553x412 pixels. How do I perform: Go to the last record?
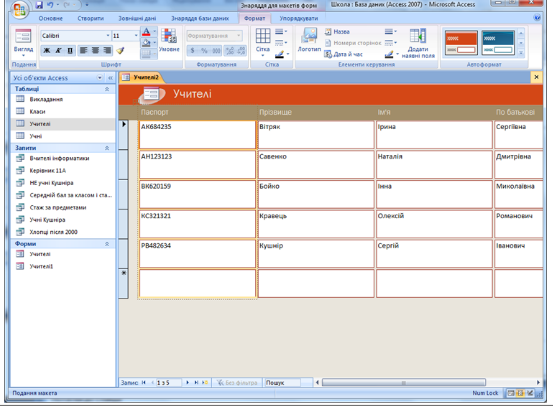tap(196, 383)
